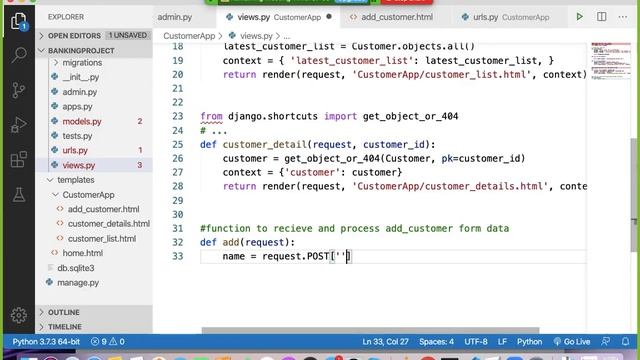Open admin.py in the explorer

80,92
